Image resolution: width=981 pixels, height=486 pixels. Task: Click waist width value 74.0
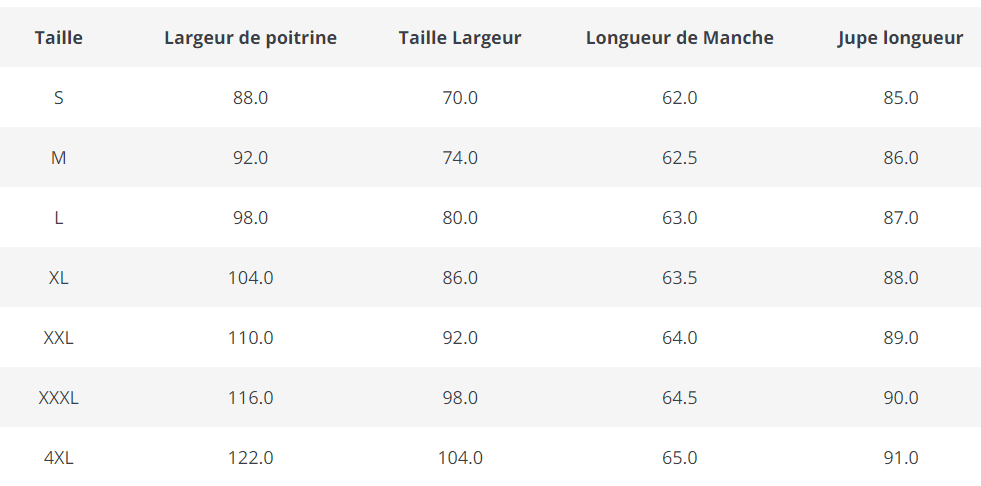(x=460, y=158)
